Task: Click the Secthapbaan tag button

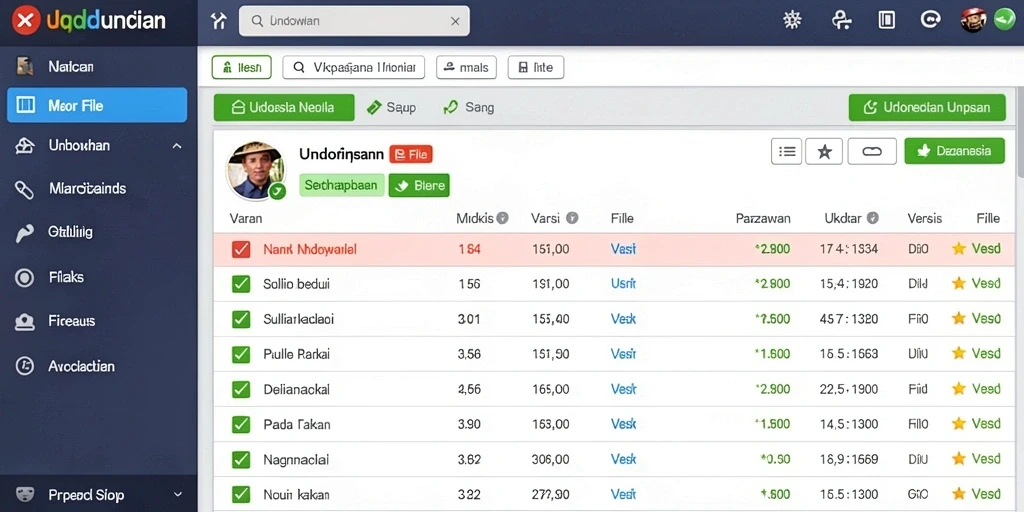Action: [342, 185]
